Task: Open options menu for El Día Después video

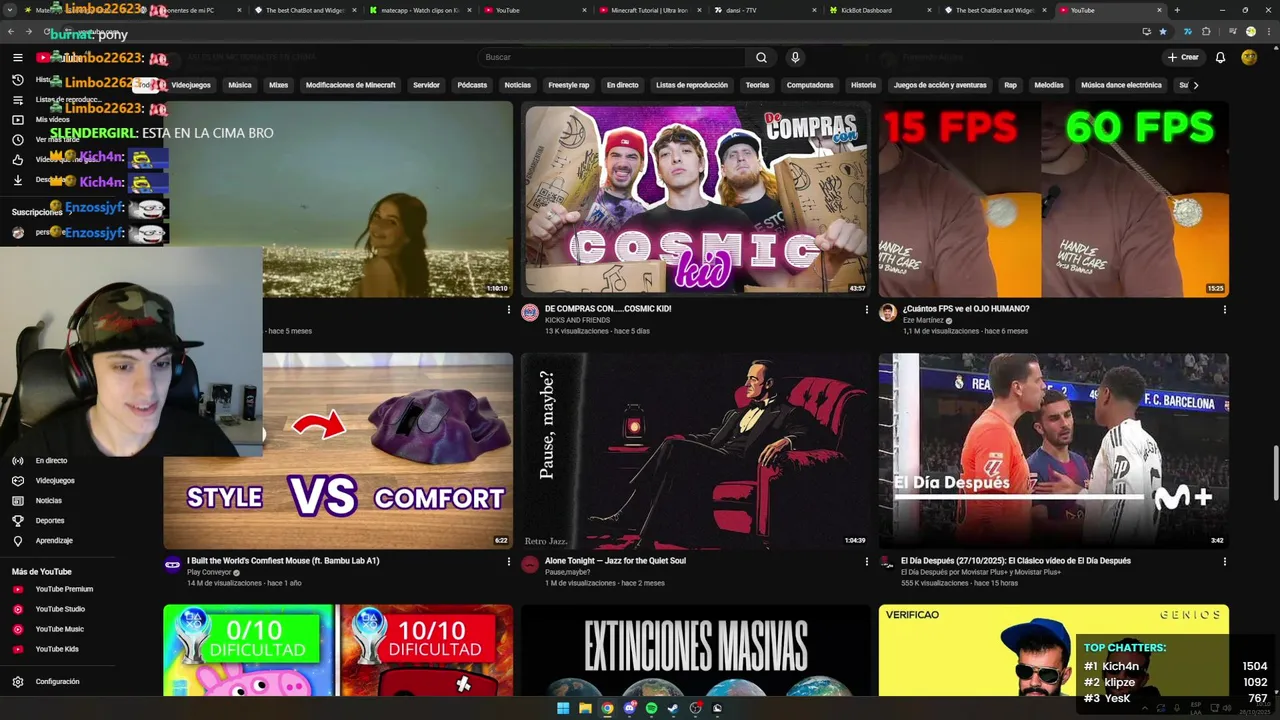Action: (1224, 562)
